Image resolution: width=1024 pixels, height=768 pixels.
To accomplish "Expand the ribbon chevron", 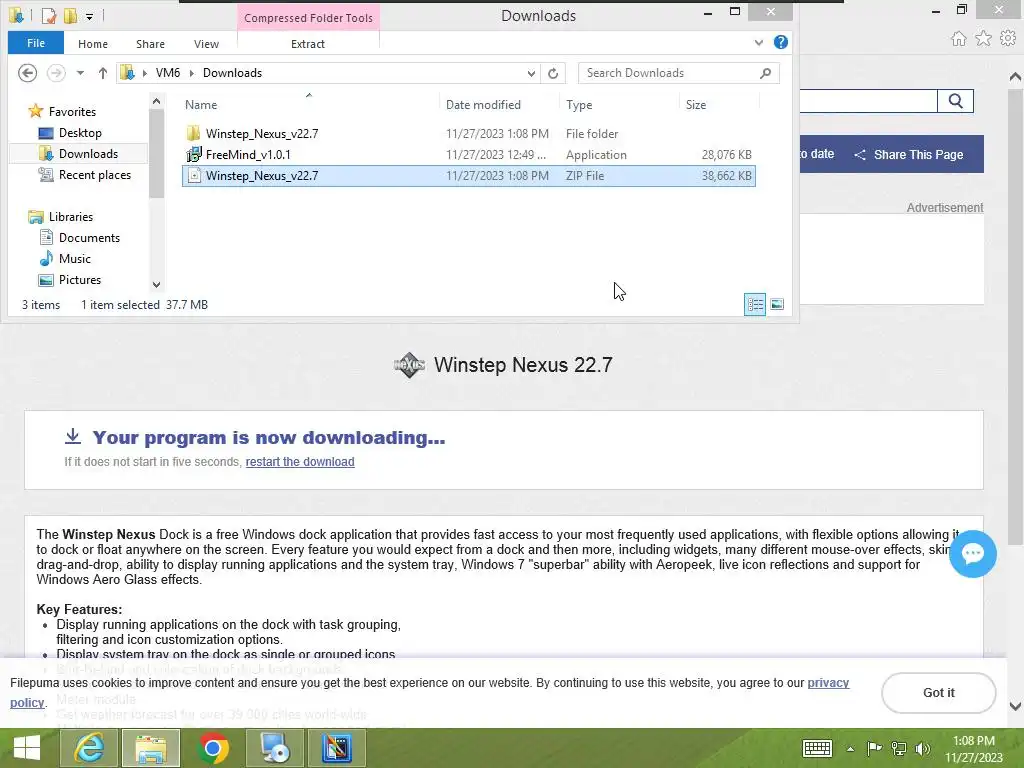I will (759, 42).
